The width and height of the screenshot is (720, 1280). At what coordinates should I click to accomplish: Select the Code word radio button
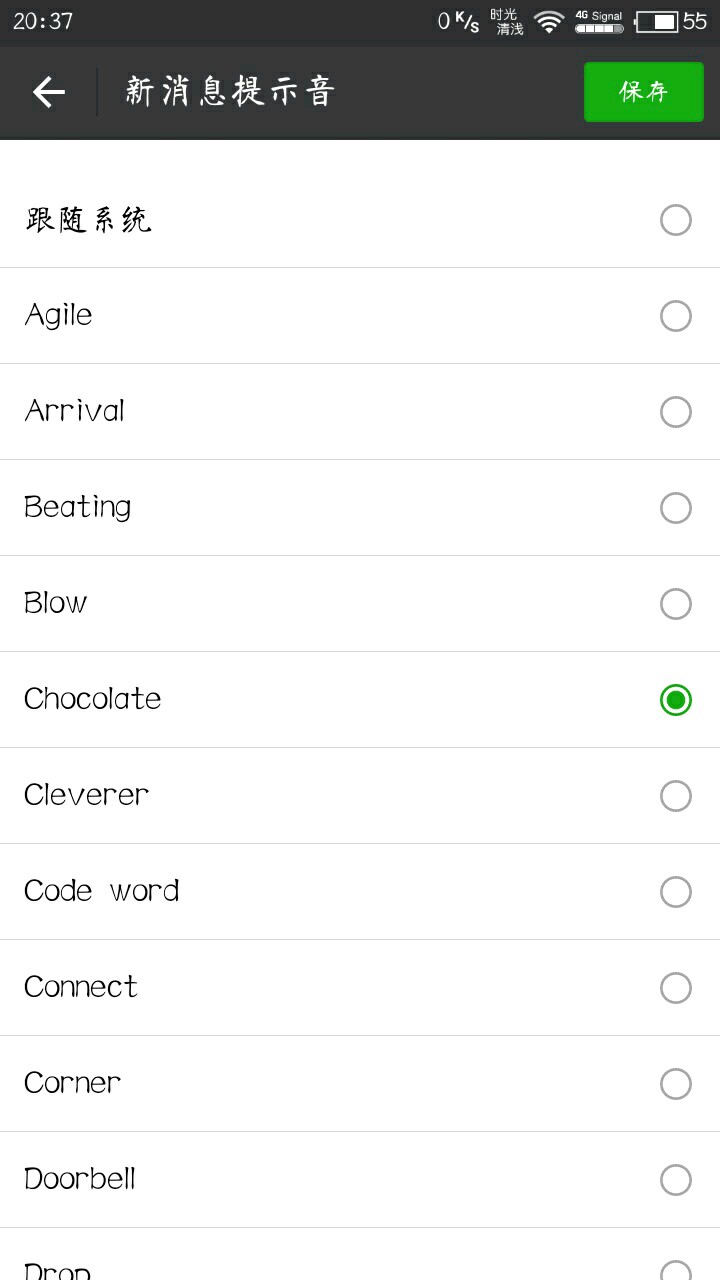(x=676, y=892)
